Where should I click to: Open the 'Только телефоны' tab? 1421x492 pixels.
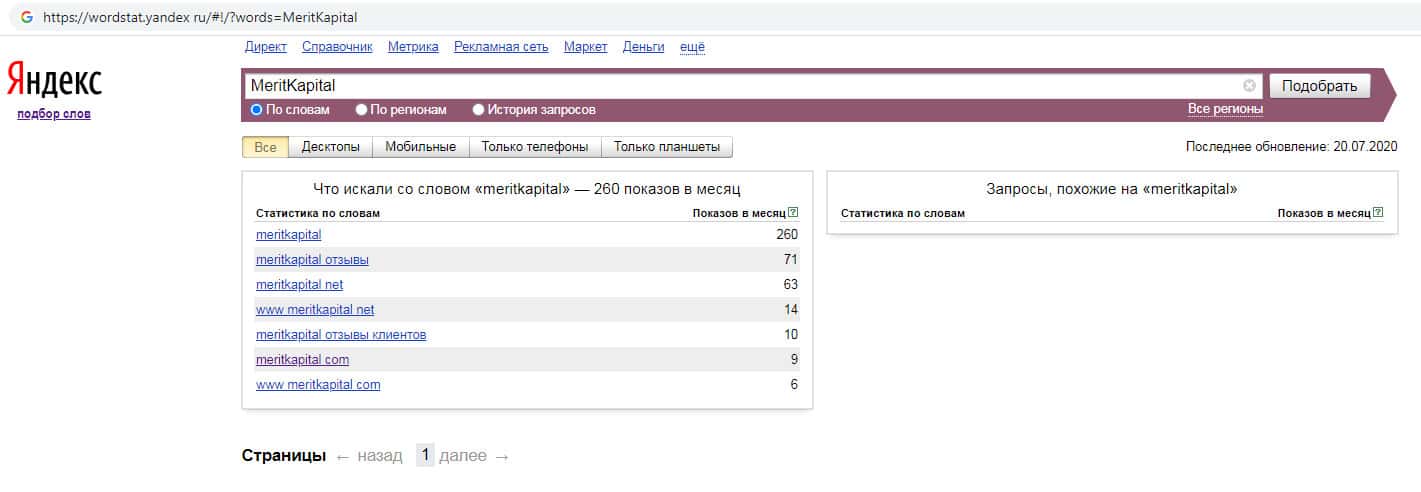click(x=534, y=147)
